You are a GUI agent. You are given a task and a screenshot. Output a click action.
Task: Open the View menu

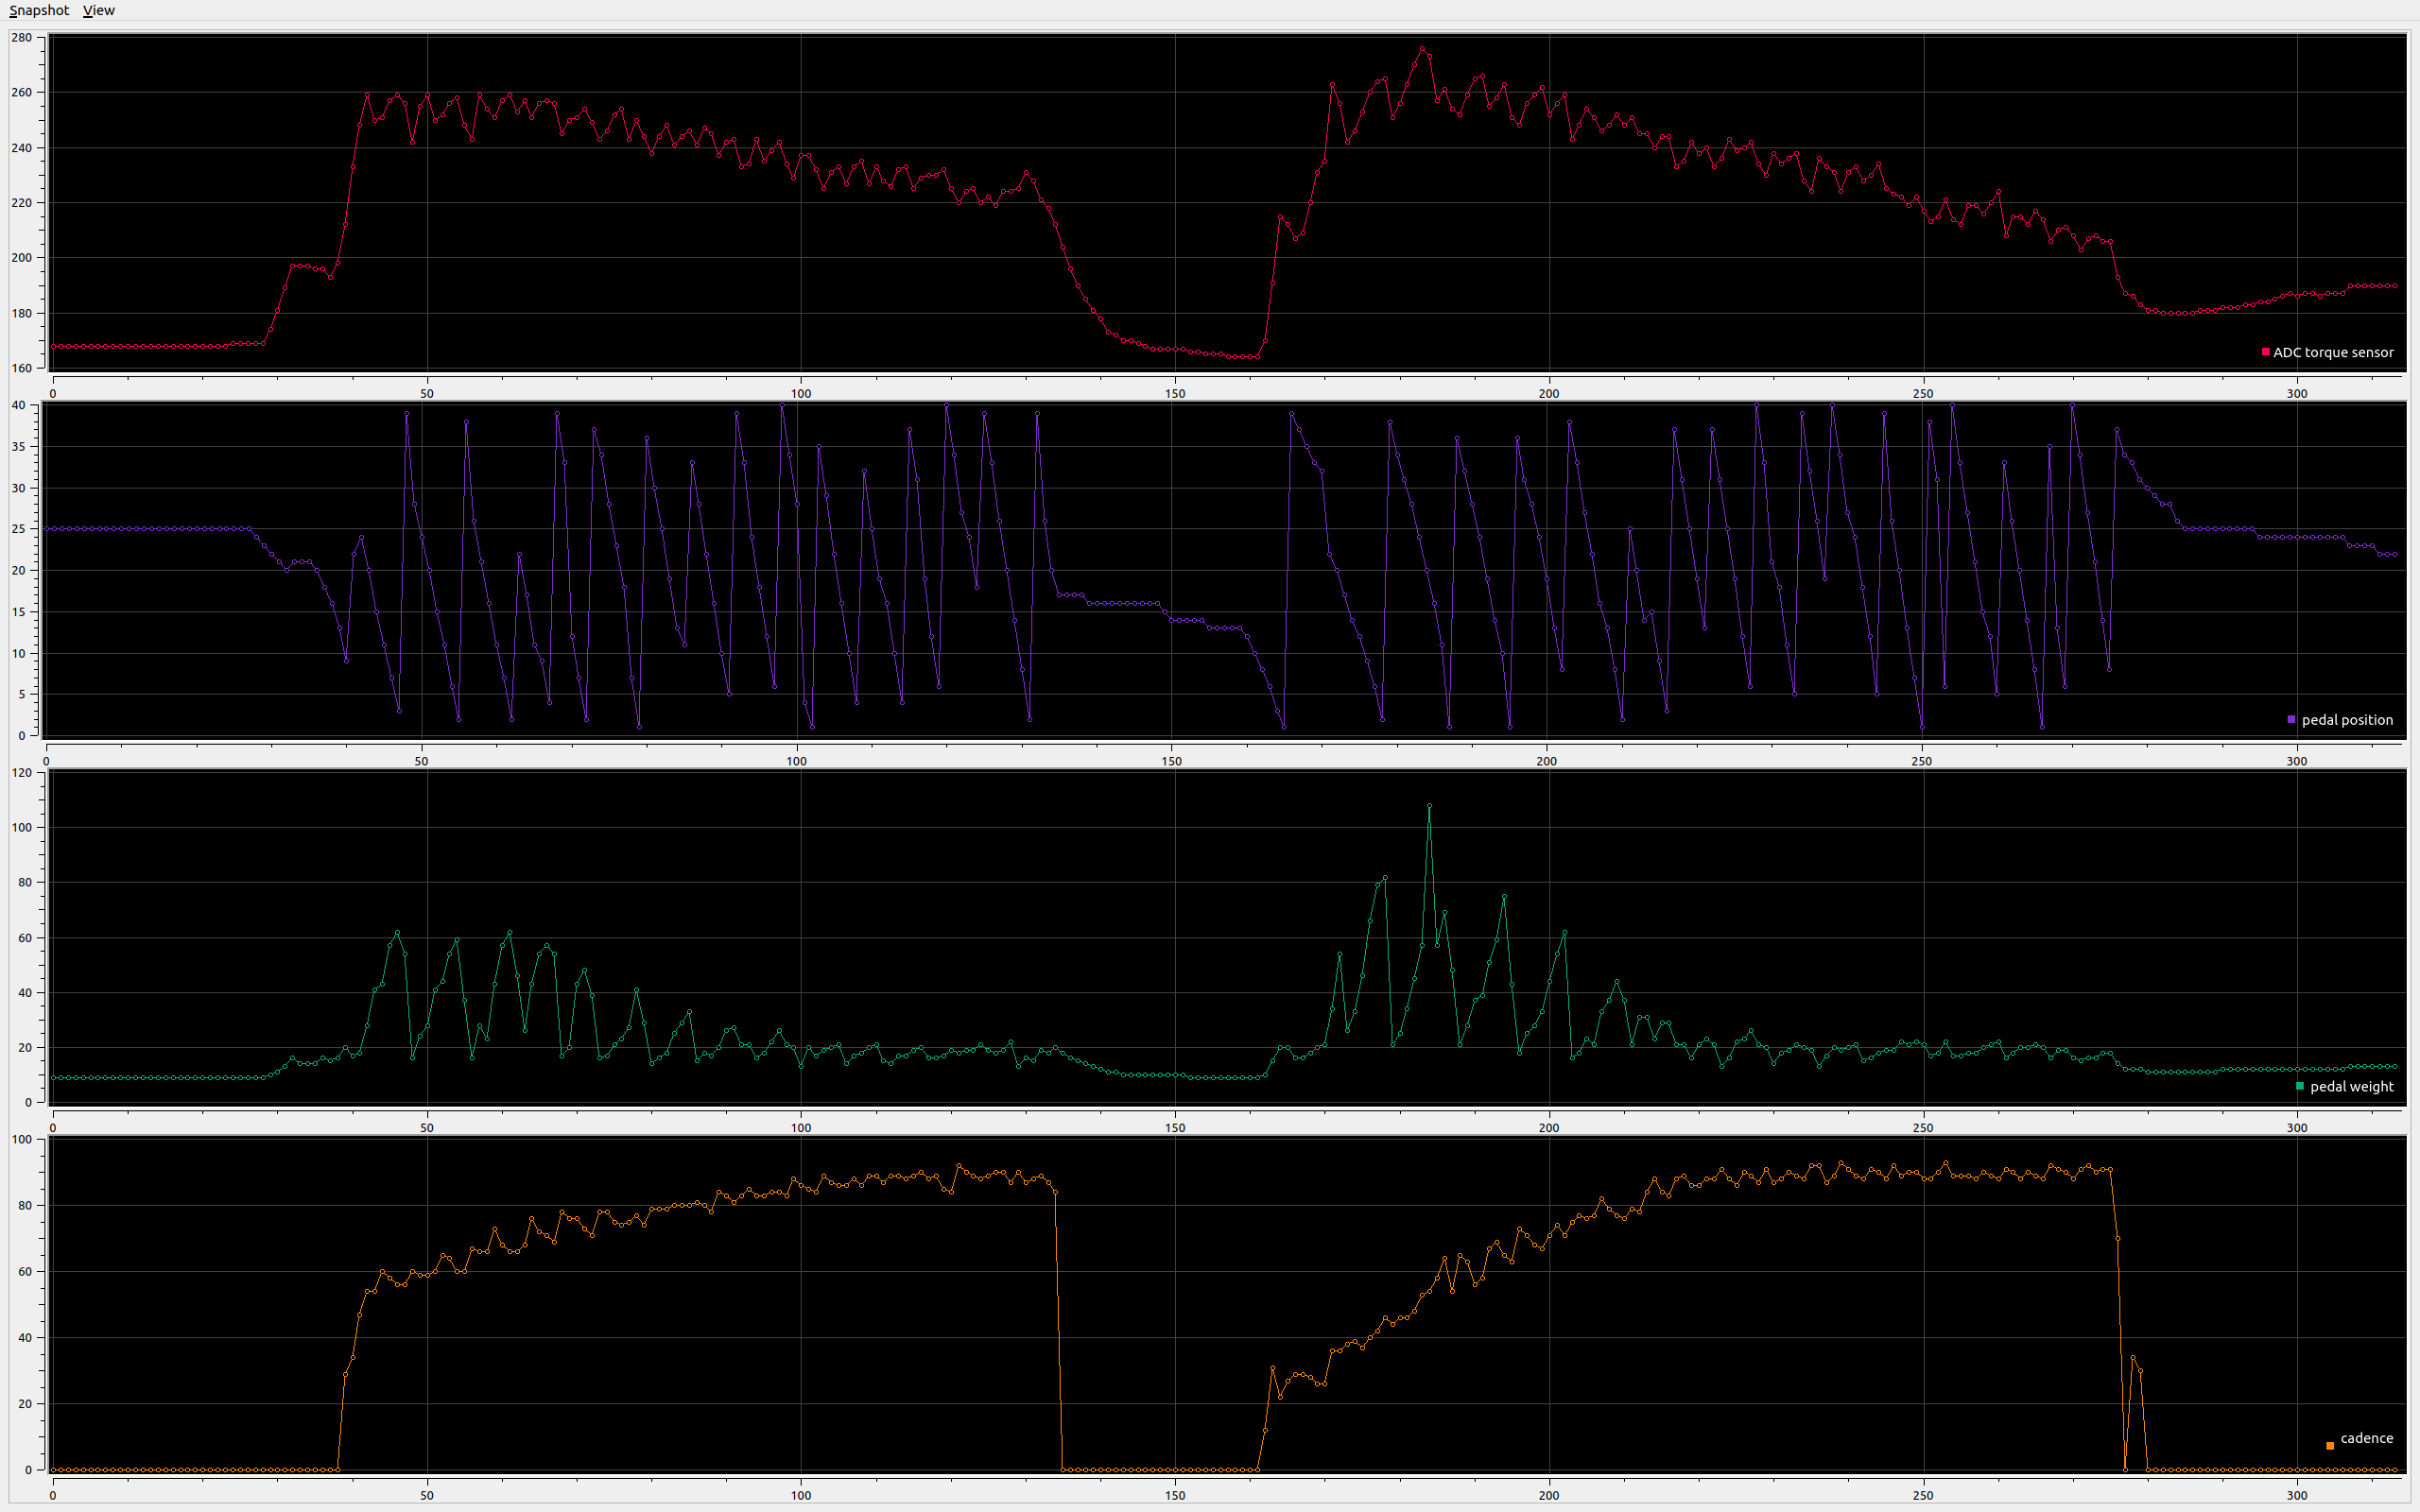point(99,10)
